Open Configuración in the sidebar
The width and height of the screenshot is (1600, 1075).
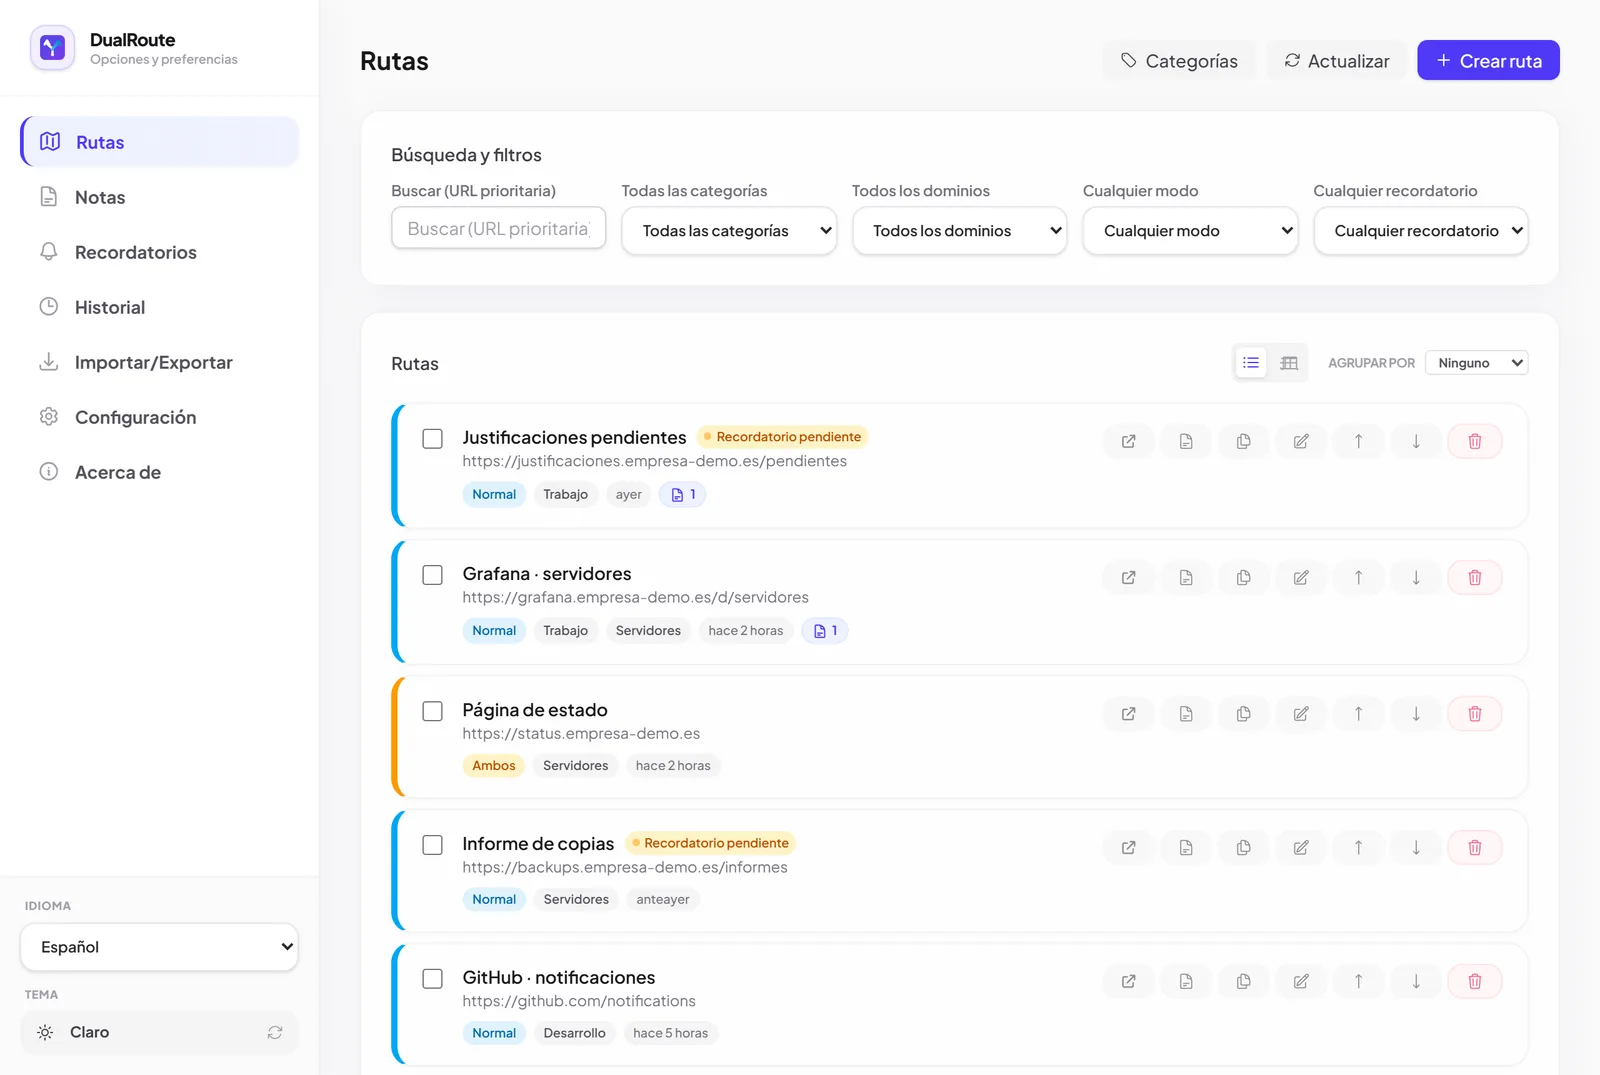pos(159,417)
